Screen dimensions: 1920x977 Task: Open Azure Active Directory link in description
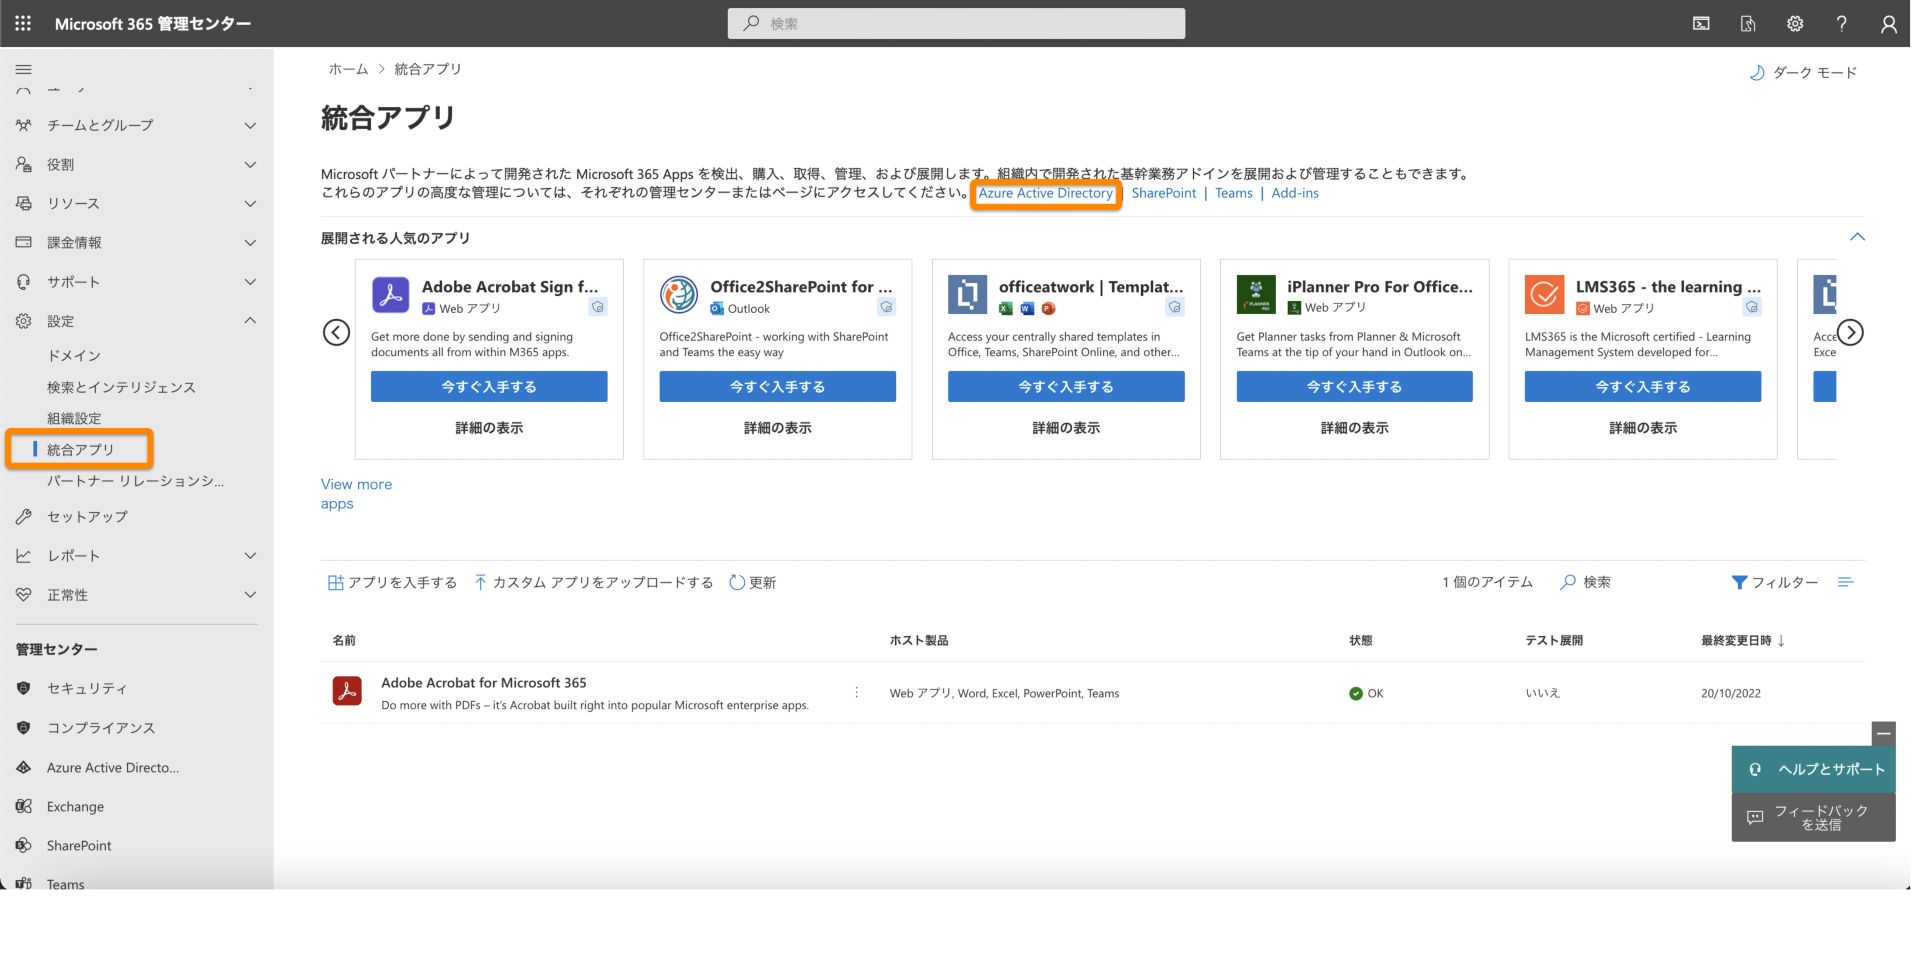pyautogui.click(x=1045, y=193)
